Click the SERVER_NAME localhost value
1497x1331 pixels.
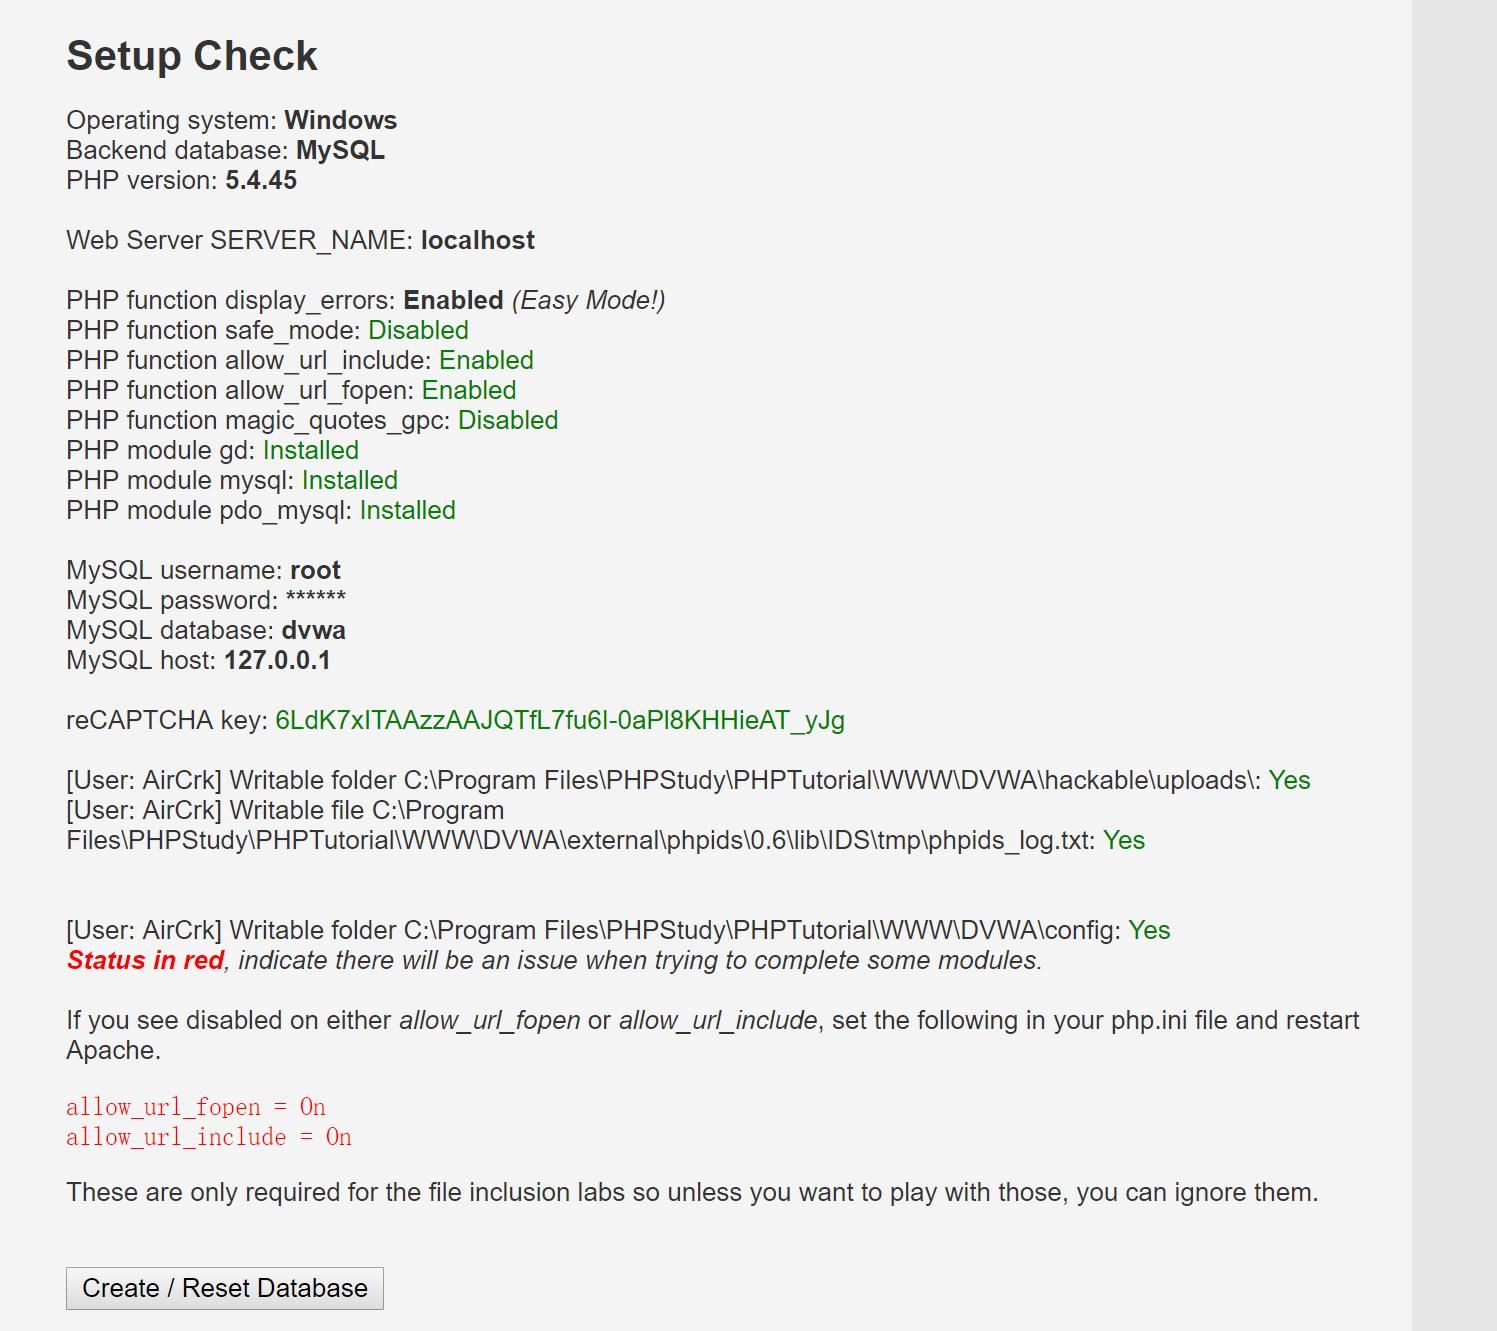click(x=478, y=240)
